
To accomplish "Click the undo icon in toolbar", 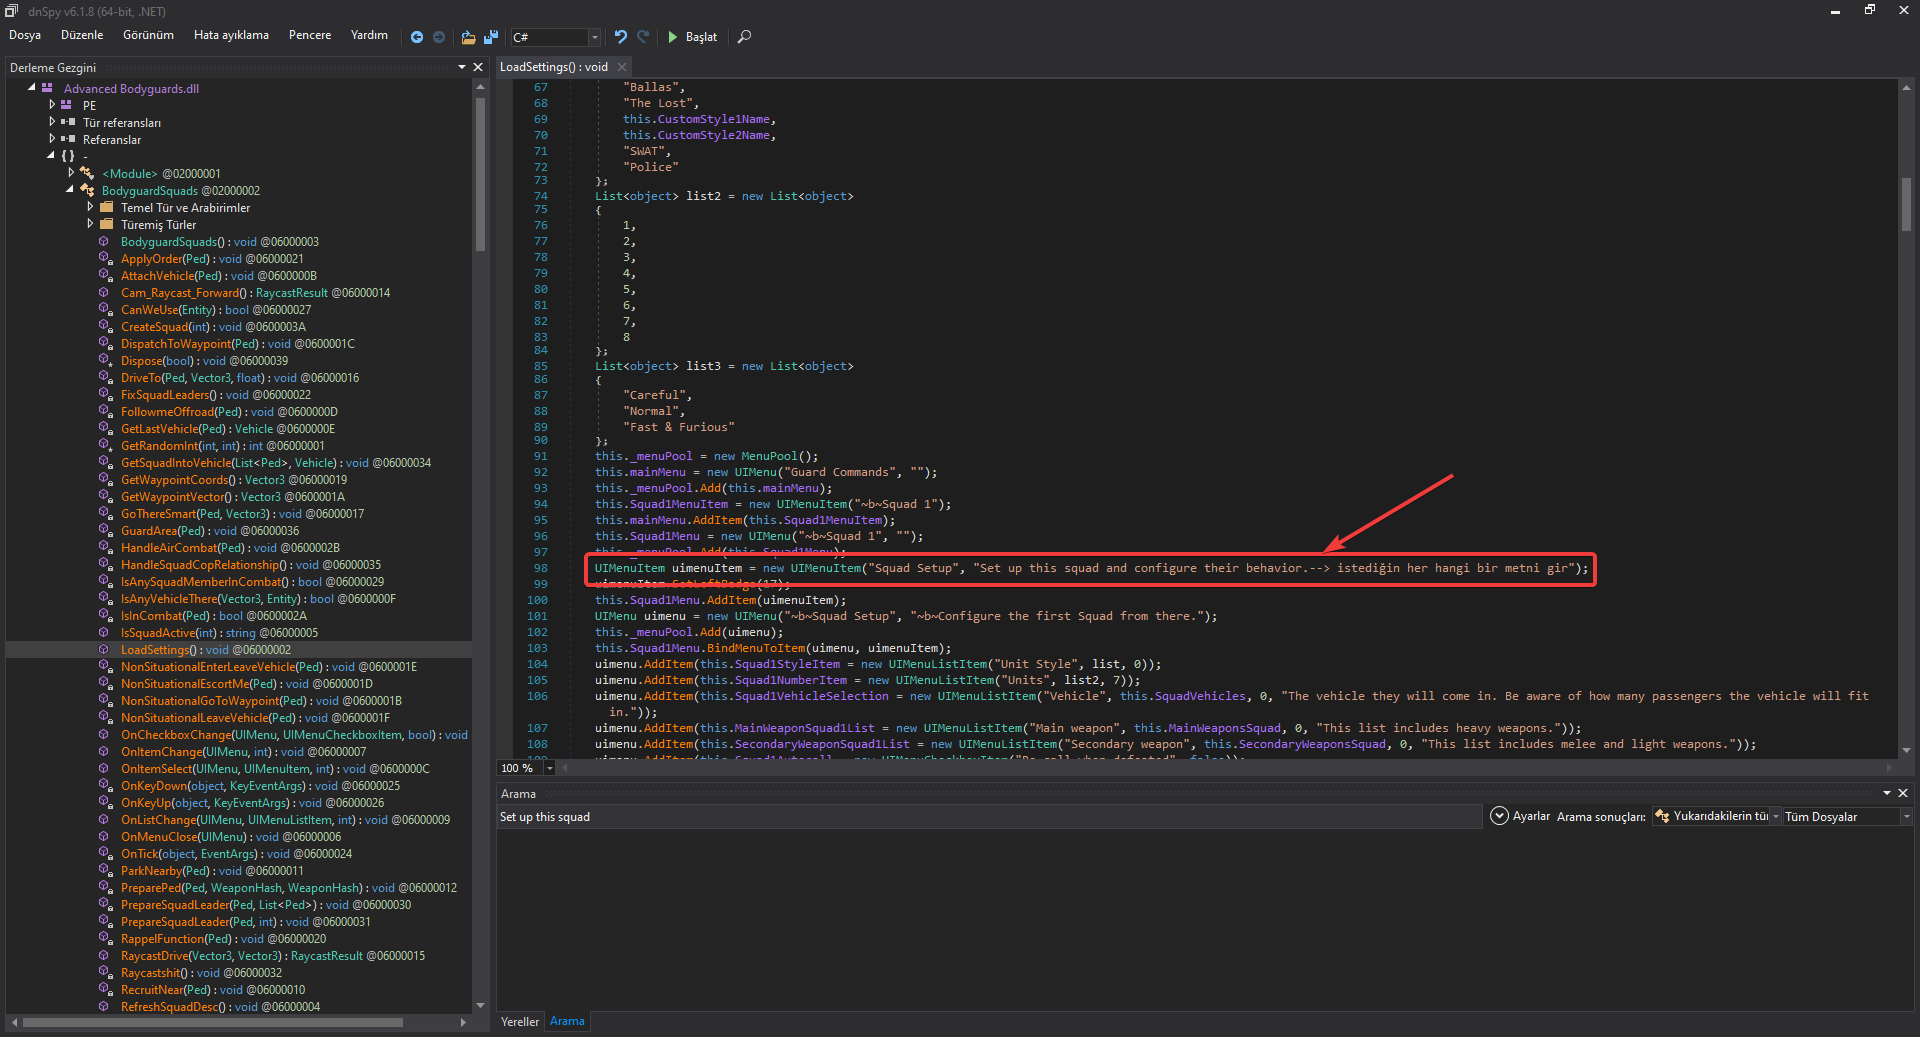I will coord(621,36).
